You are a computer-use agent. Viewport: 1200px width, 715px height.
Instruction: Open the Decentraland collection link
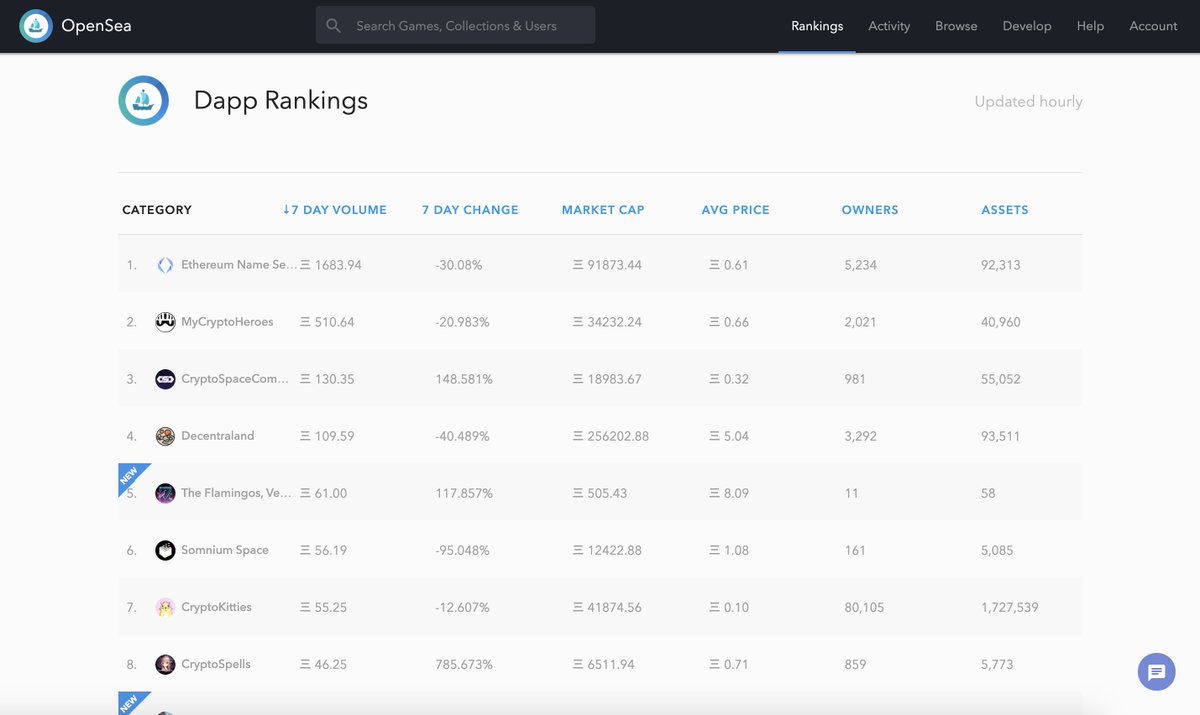(218, 436)
